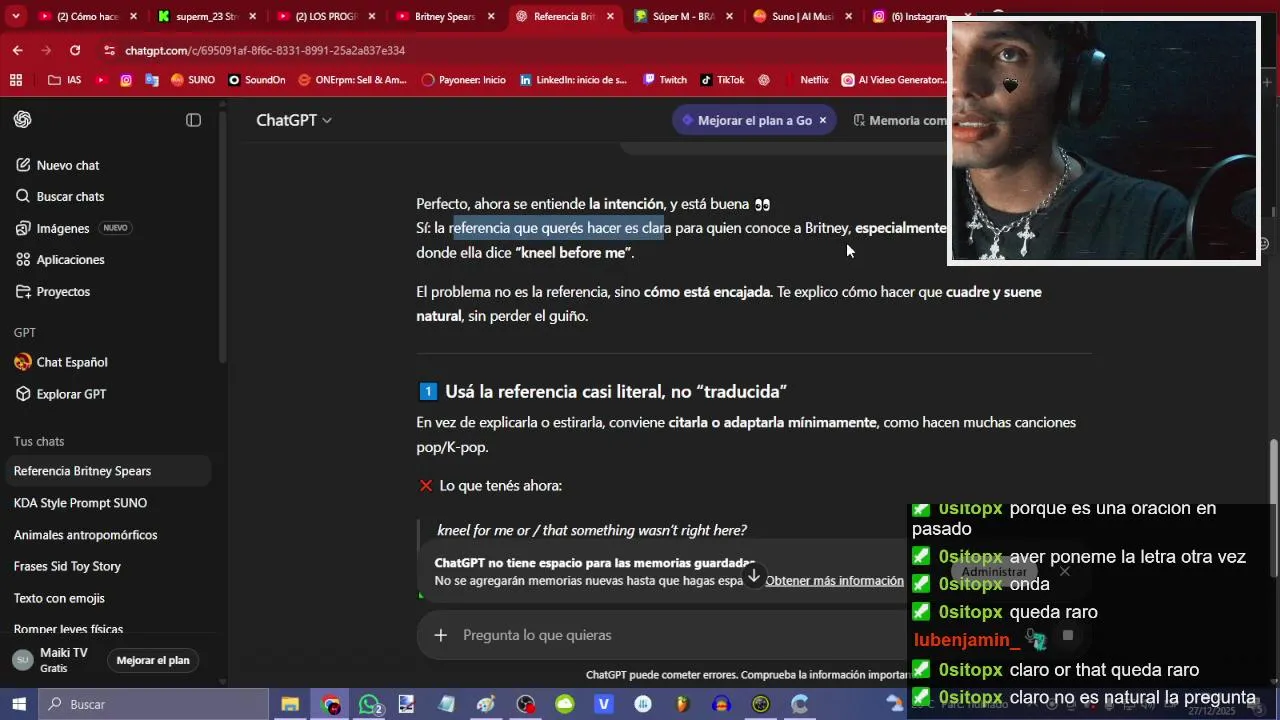Open FL Studio from the taskbar
This screenshot has height=720, width=1280.
click(683, 704)
